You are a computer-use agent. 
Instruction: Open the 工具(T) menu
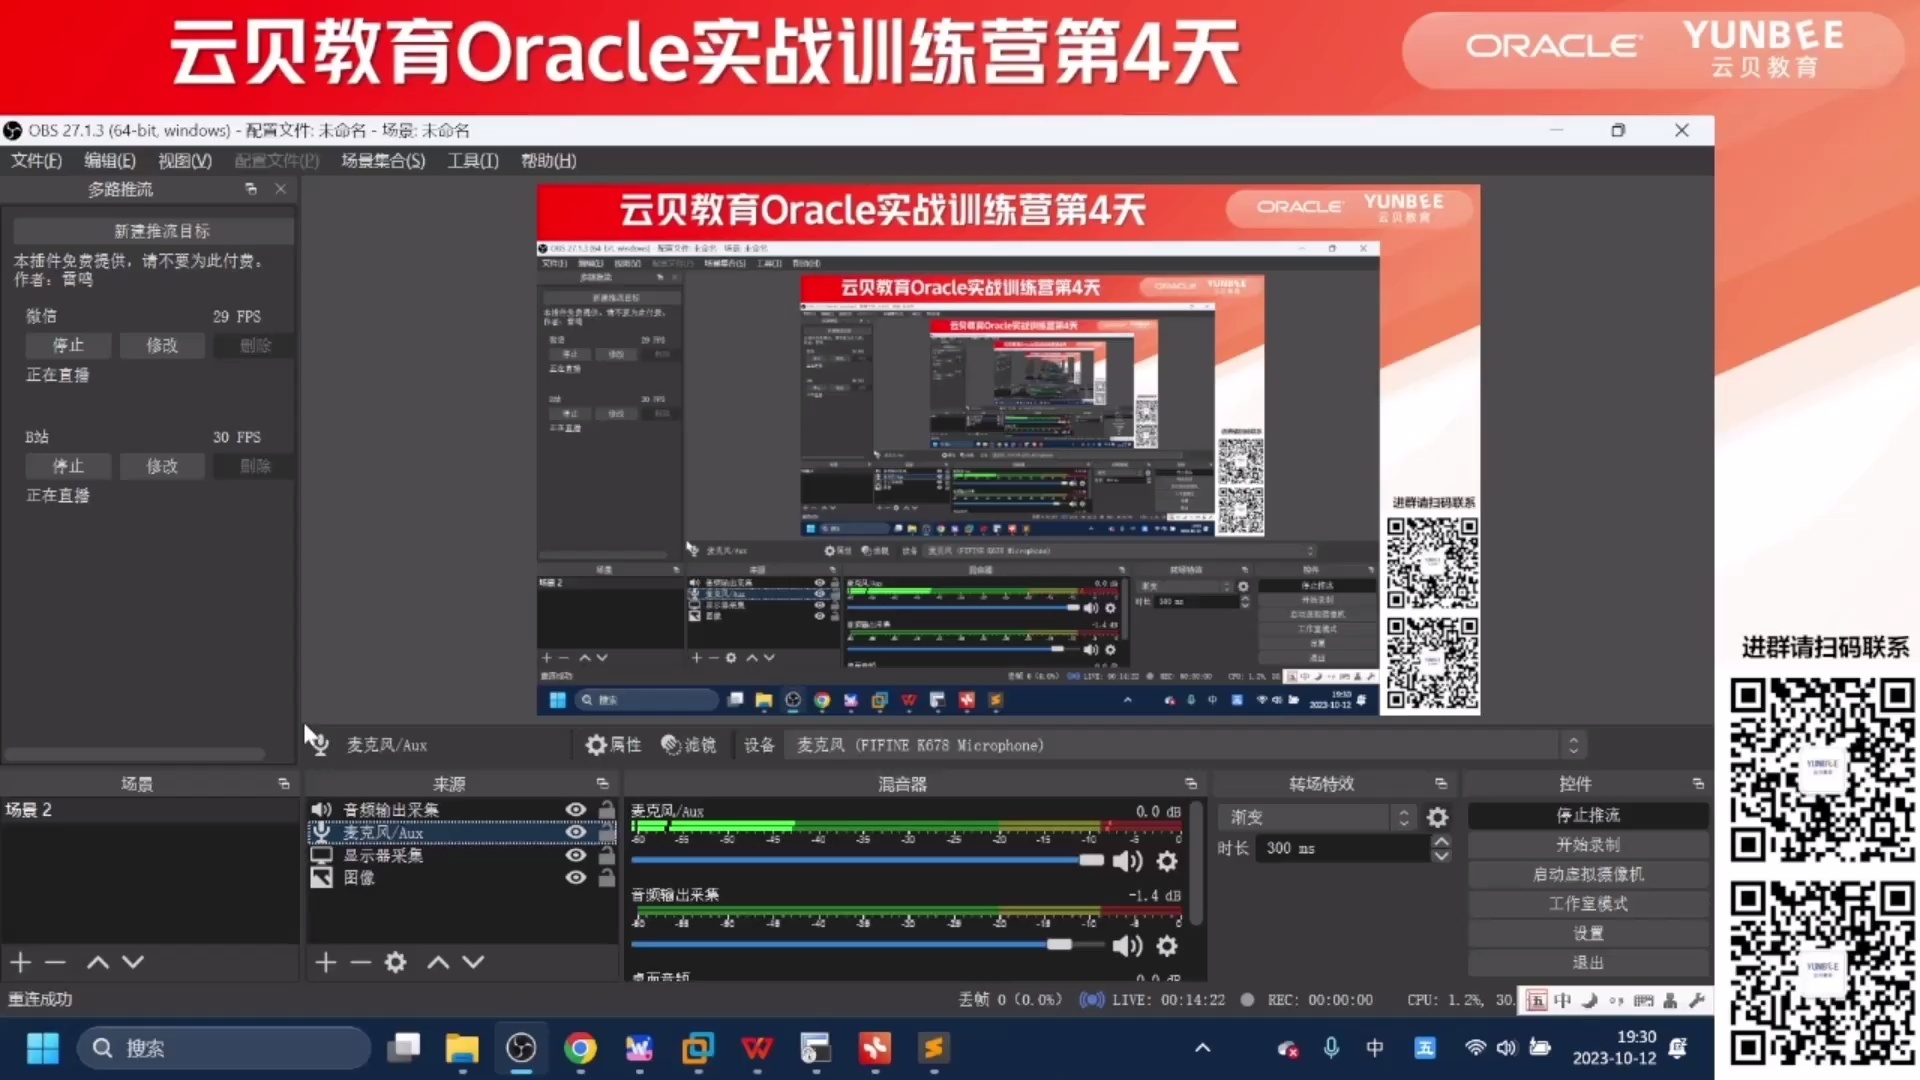pos(472,161)
